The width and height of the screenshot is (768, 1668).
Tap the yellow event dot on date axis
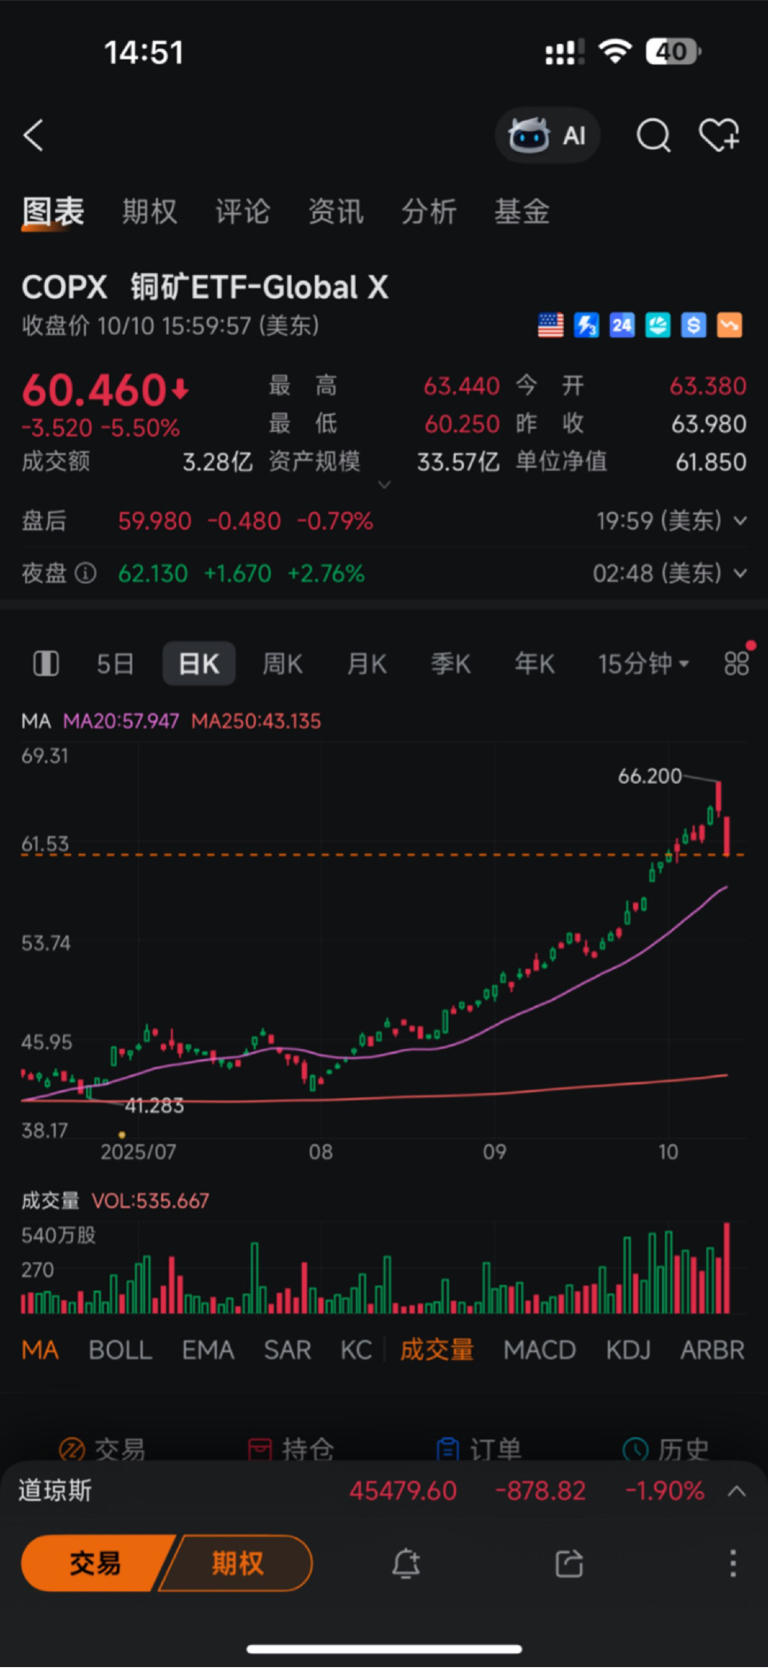[122, 1135]
